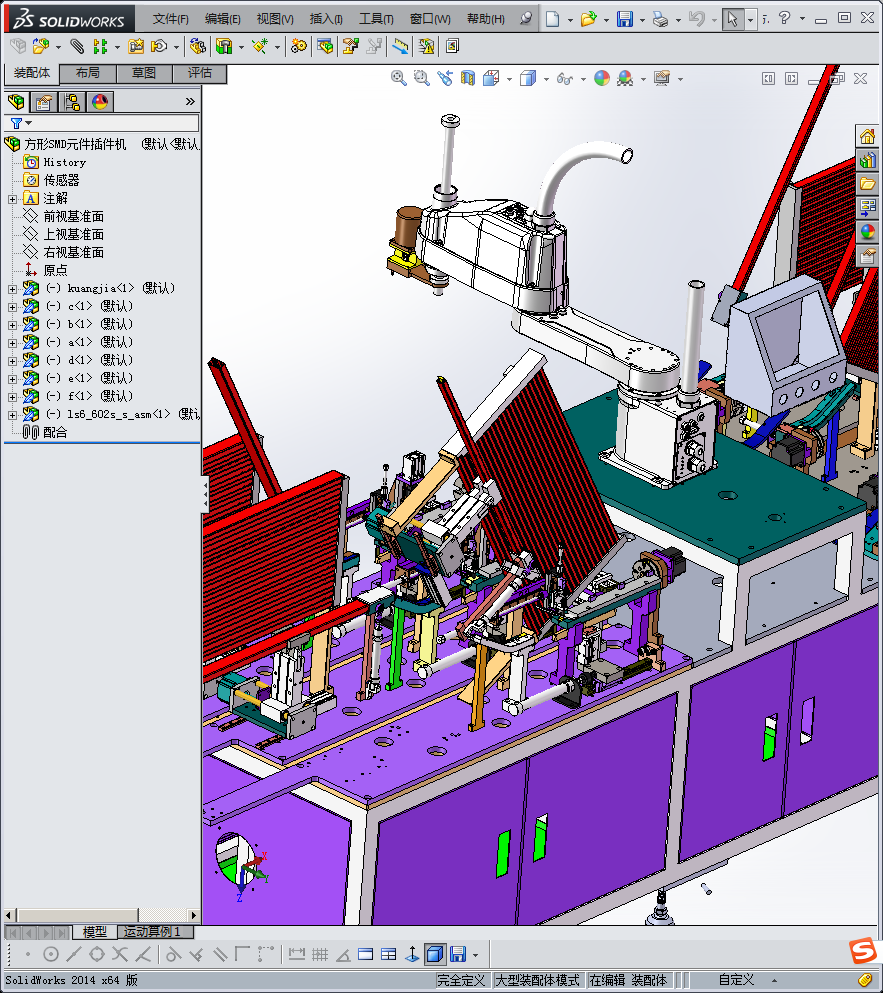Click the Insert Components toolbar icon
This screenshot has height=993, width=883.
point(41,46)
